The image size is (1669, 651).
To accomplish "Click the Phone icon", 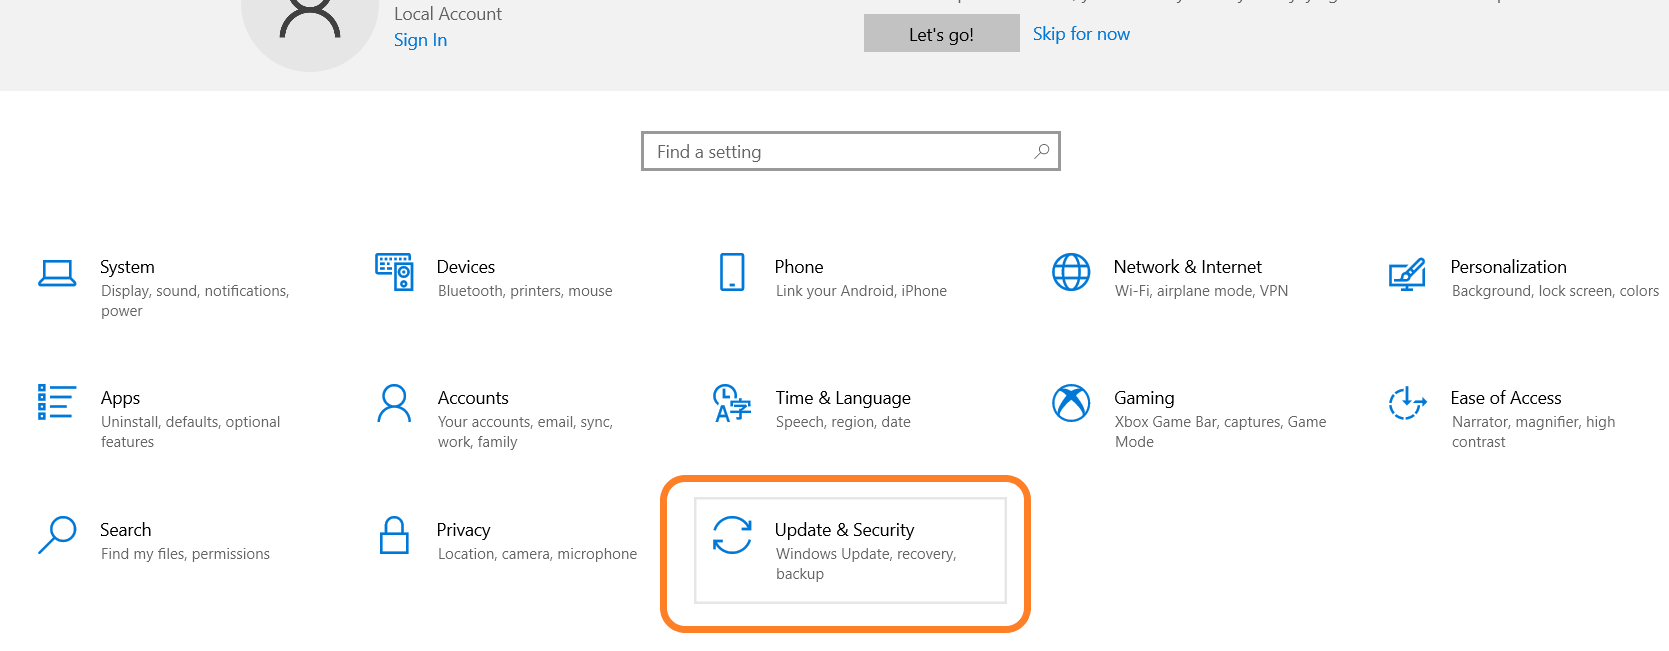I will pos(732,272).
